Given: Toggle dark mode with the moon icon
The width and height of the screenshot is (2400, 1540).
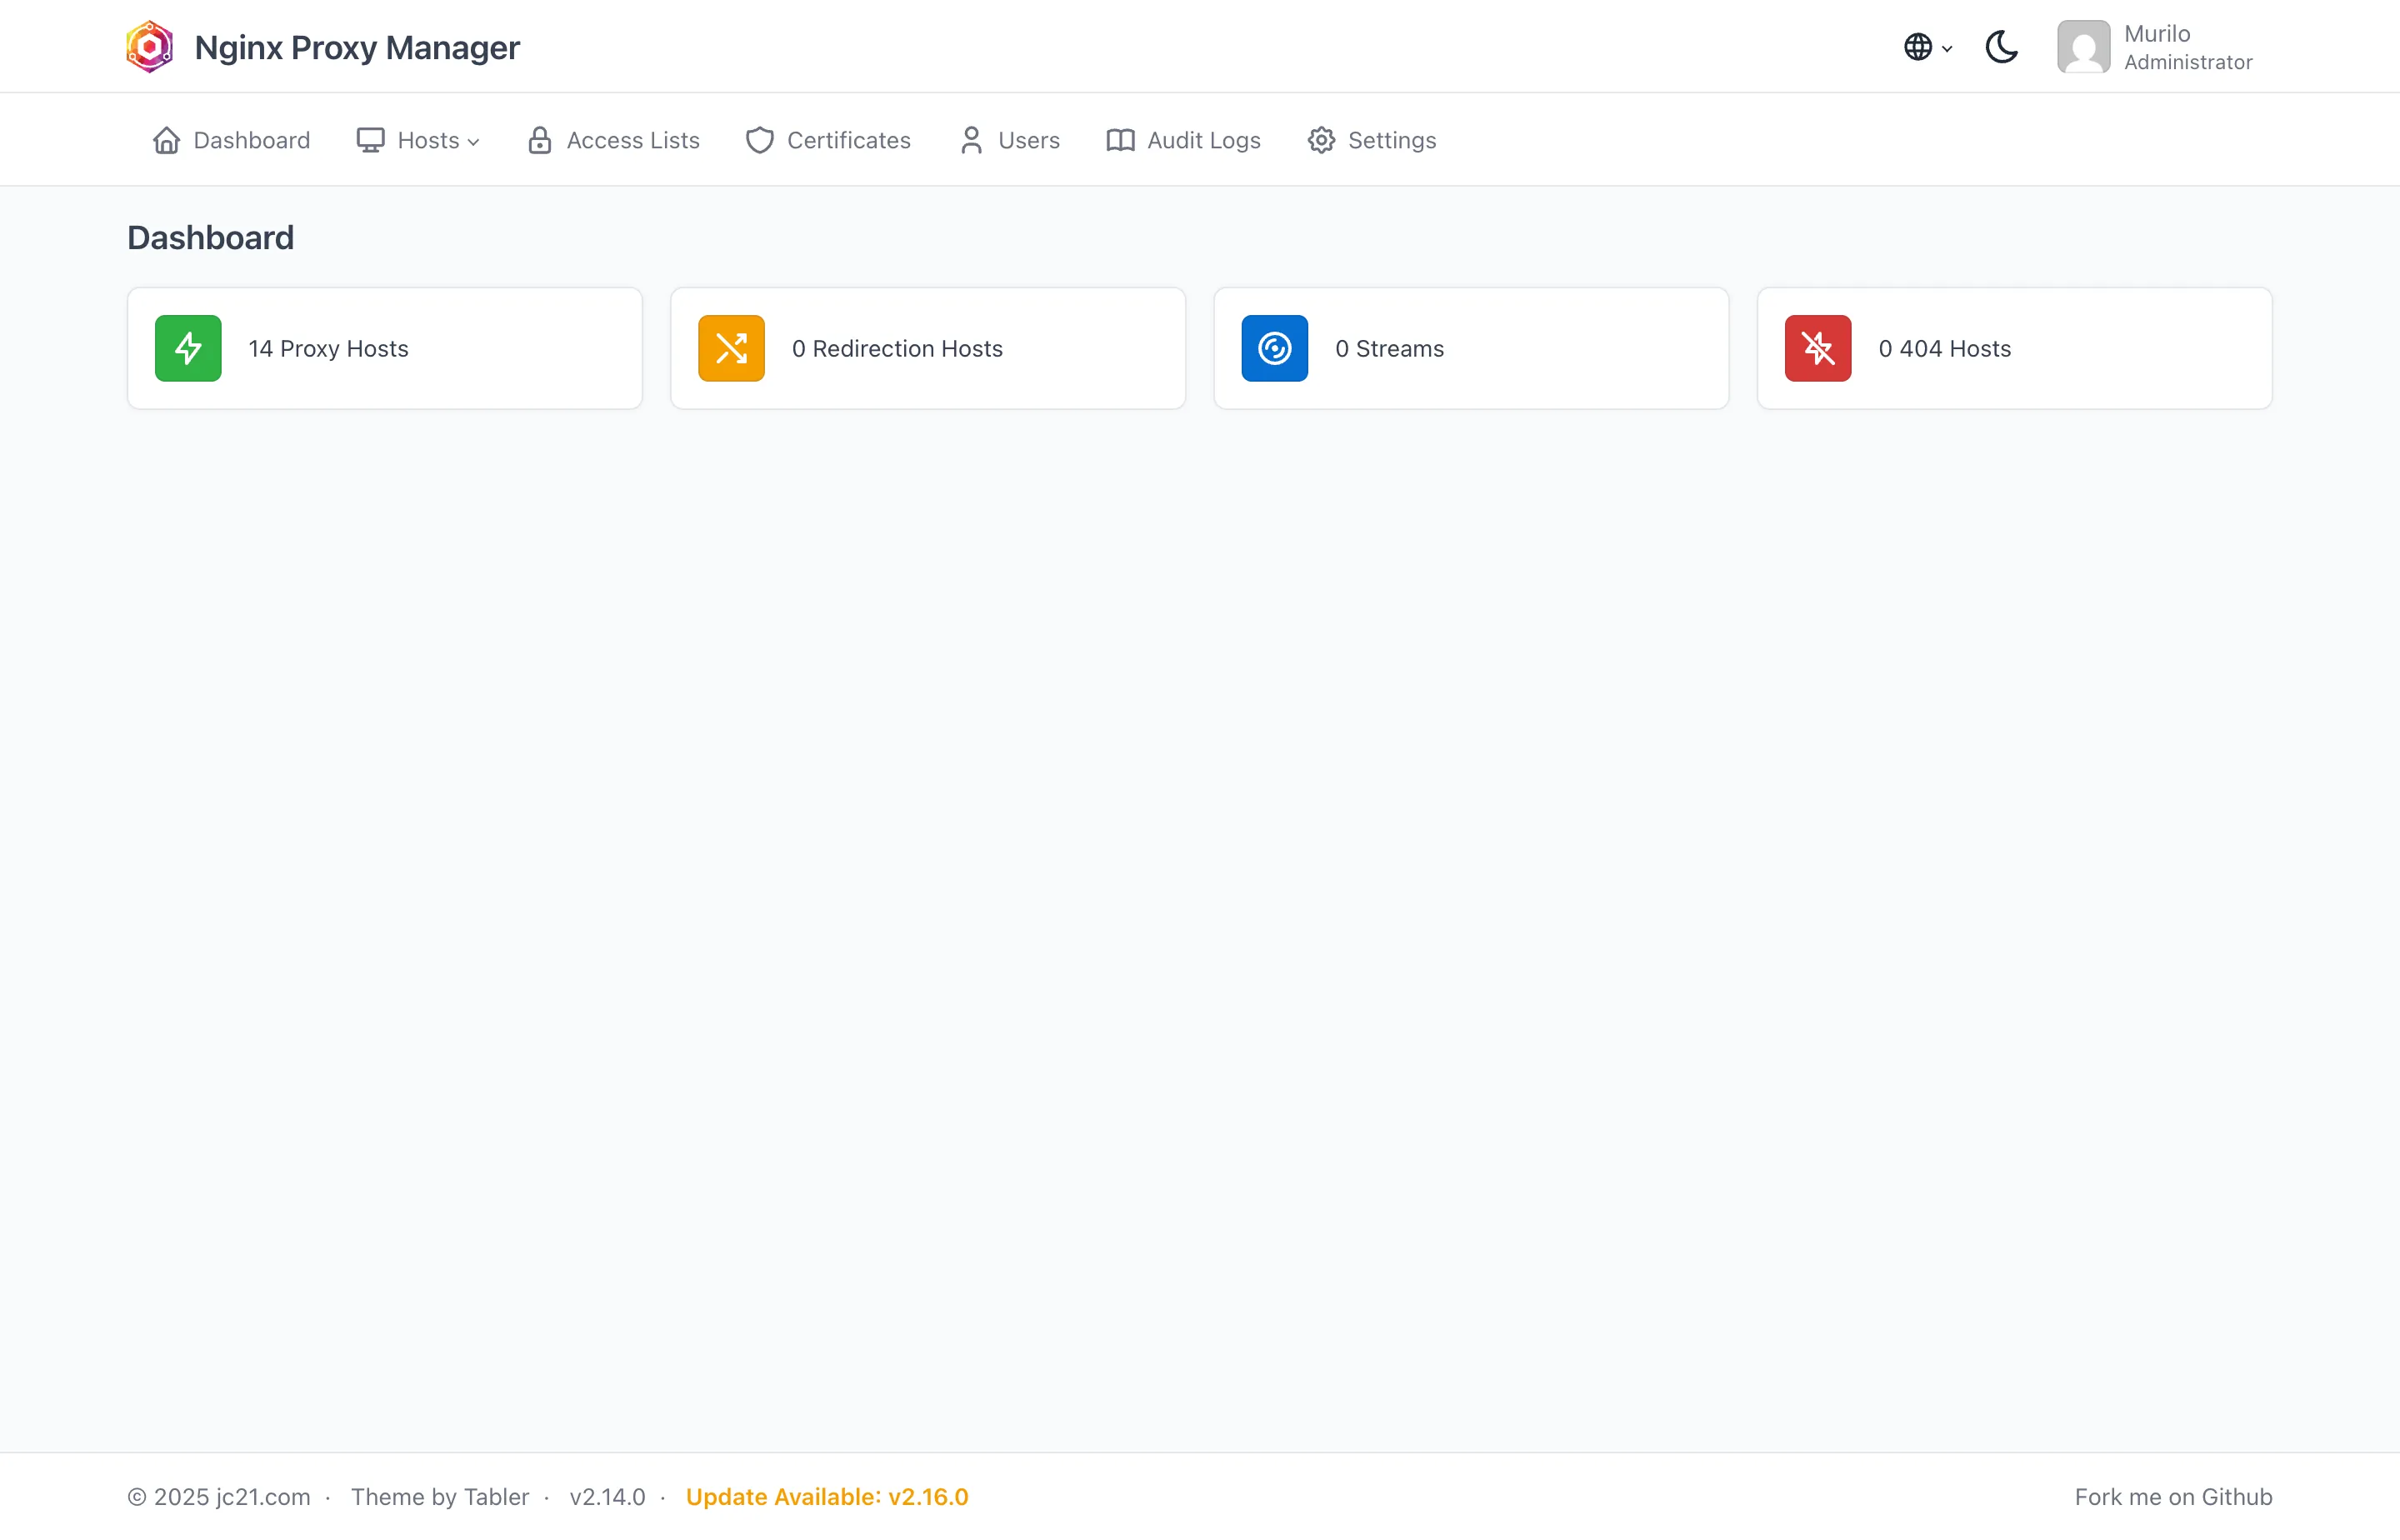Looking at the screenshot, I should coord(2001,47).
